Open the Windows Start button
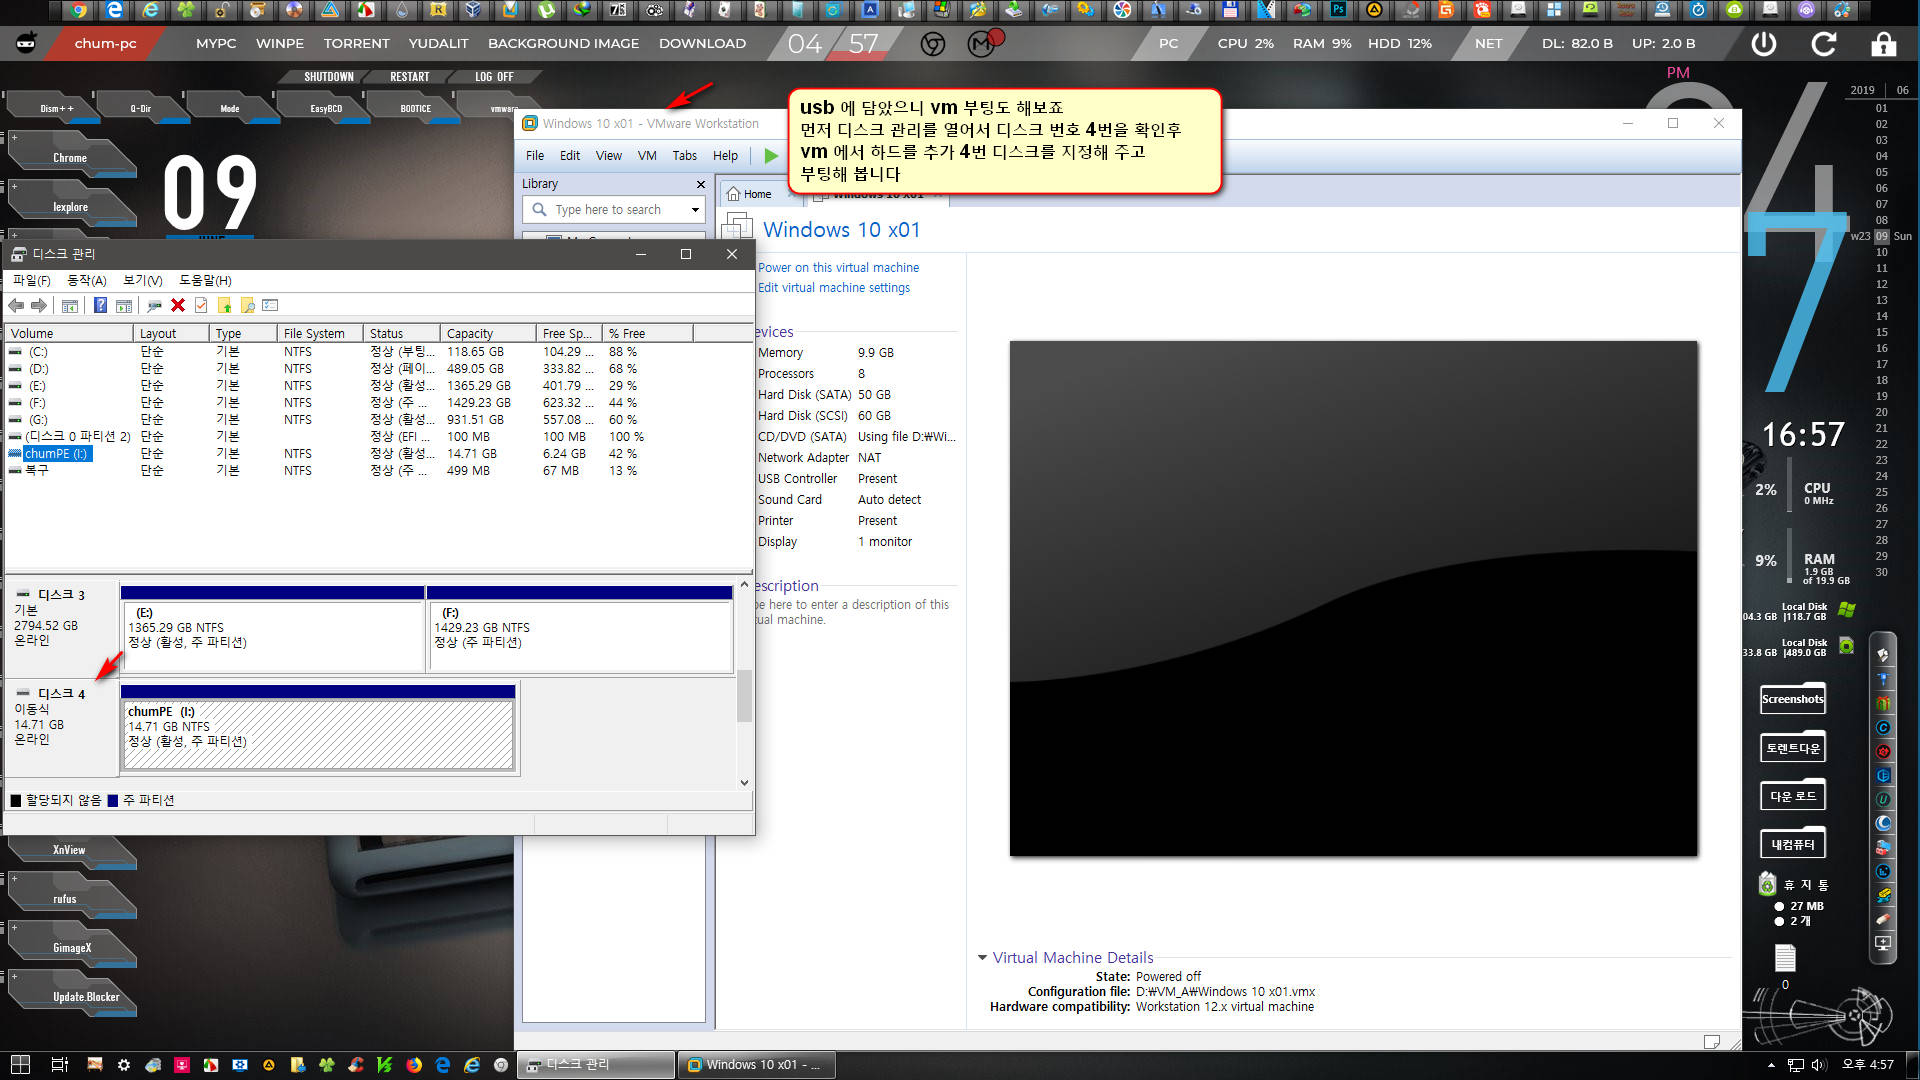Image resolution: width=1920 pixels, height=1080 pixels. [20, 1065]
